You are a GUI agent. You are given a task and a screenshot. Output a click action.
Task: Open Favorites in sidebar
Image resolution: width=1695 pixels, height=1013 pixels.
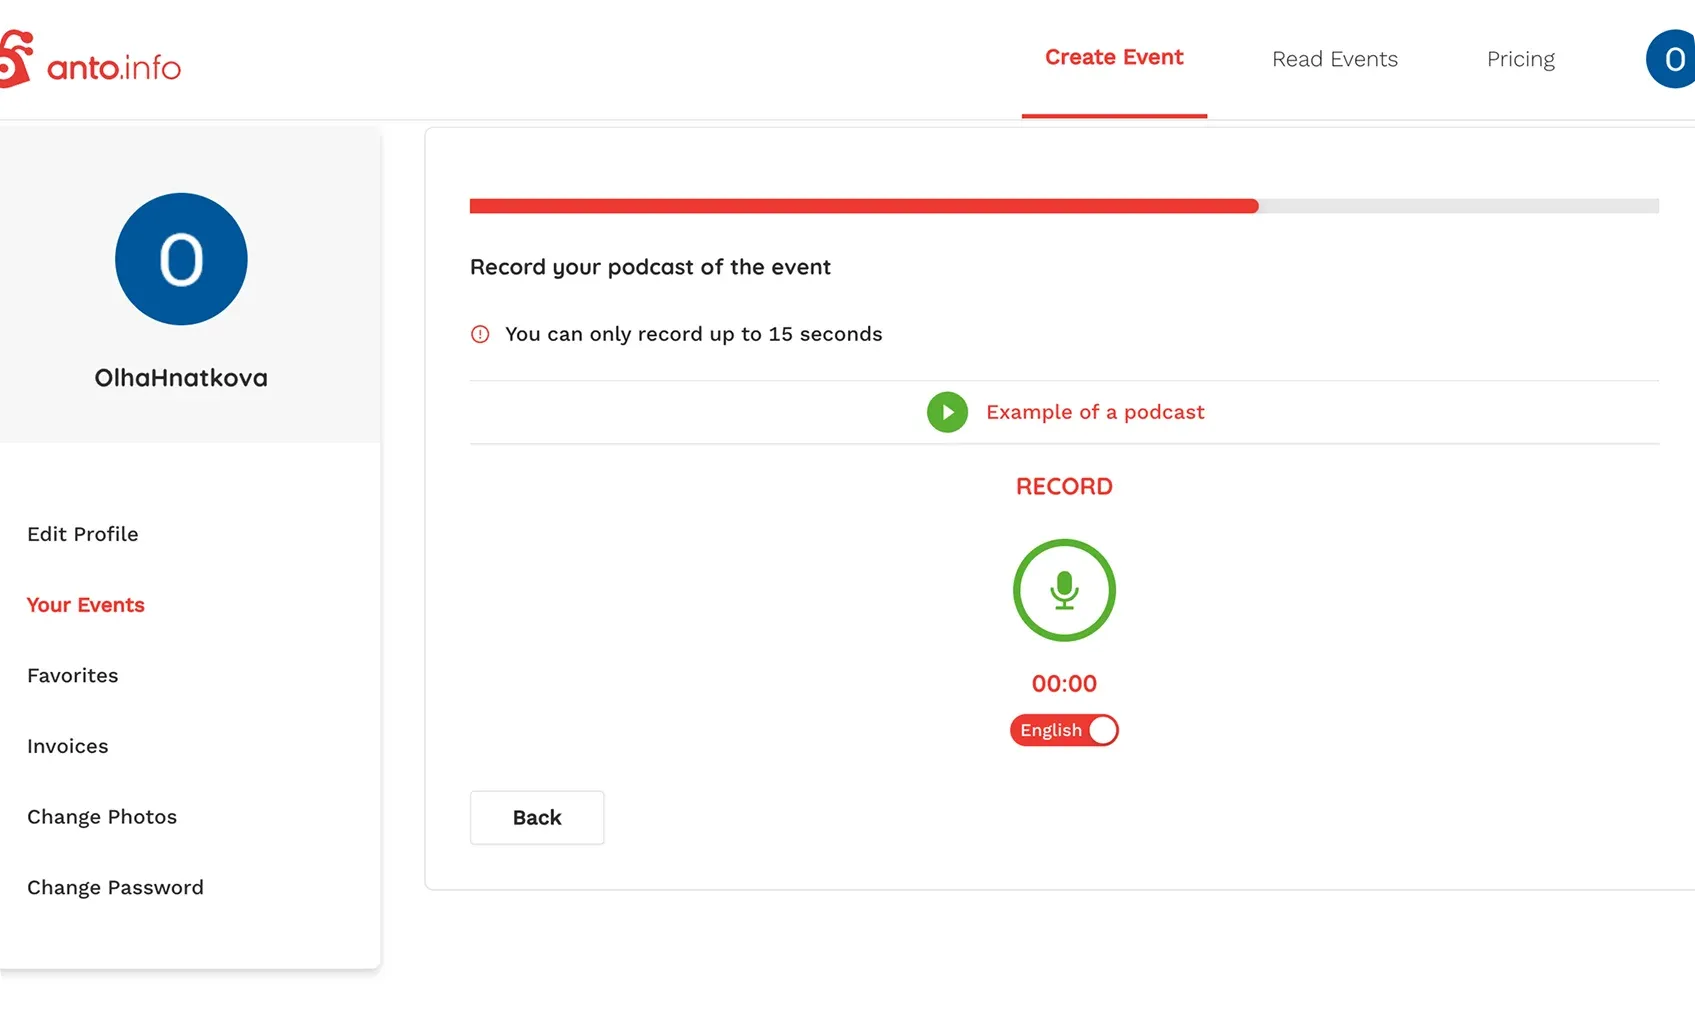73,676
